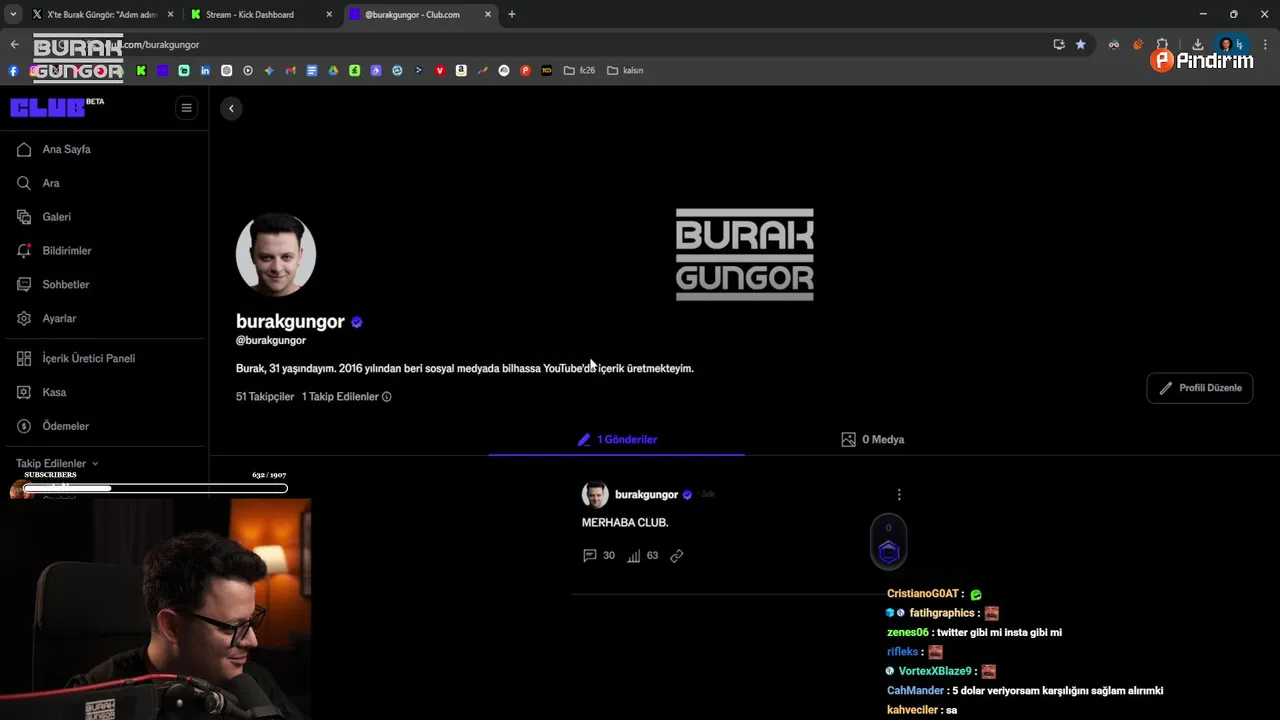This screenshot has height=720, width=1280.
Task: Click the home icon beside Ana Sayfa
Action: click(24, 149)
